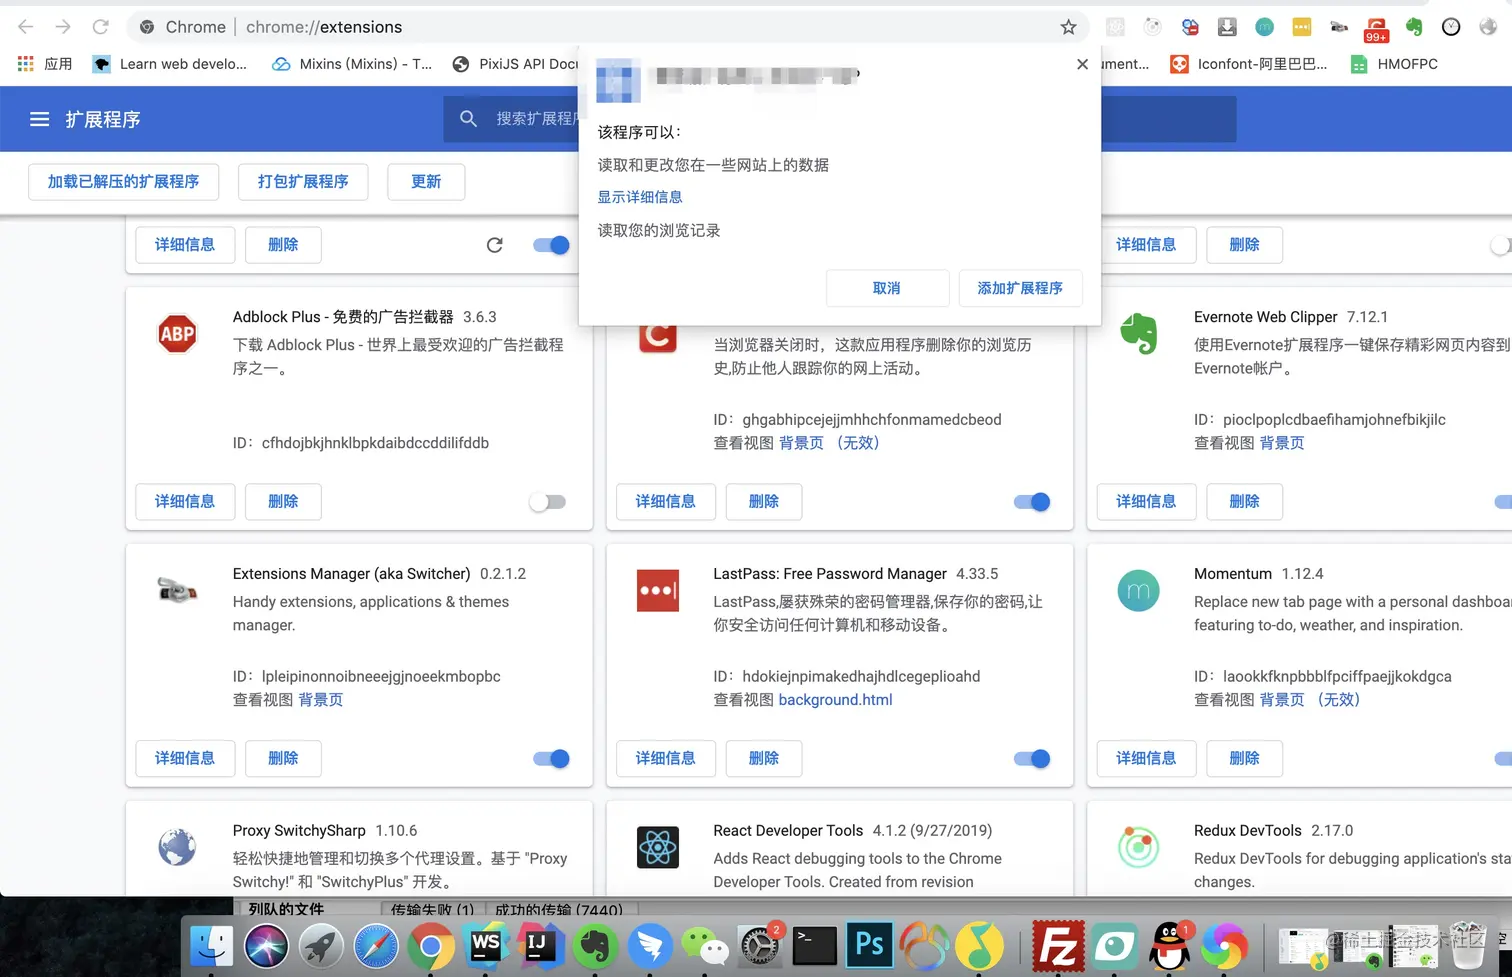The image size is (1512, 977).
Task: Open the Learn web develo... bookmark
Action: click(x=169, y=64)
